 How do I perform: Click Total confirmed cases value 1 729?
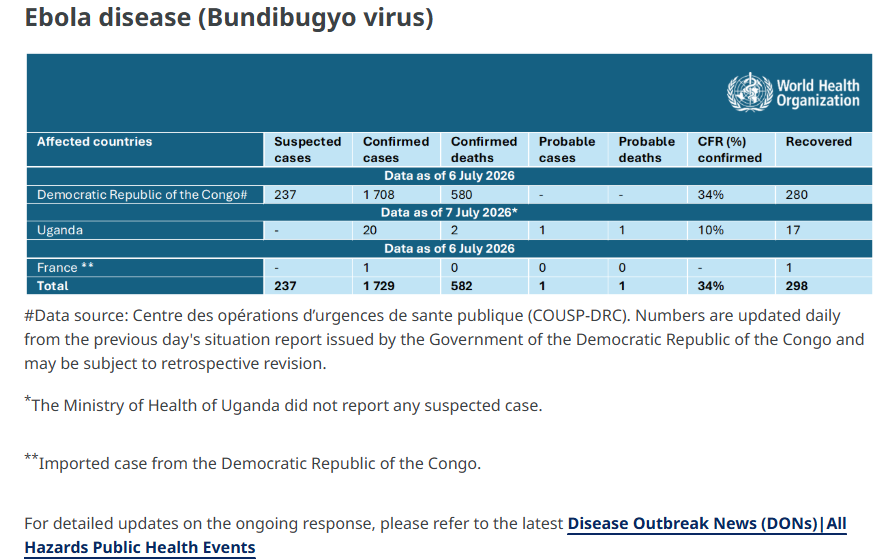[x=378, y=286]
